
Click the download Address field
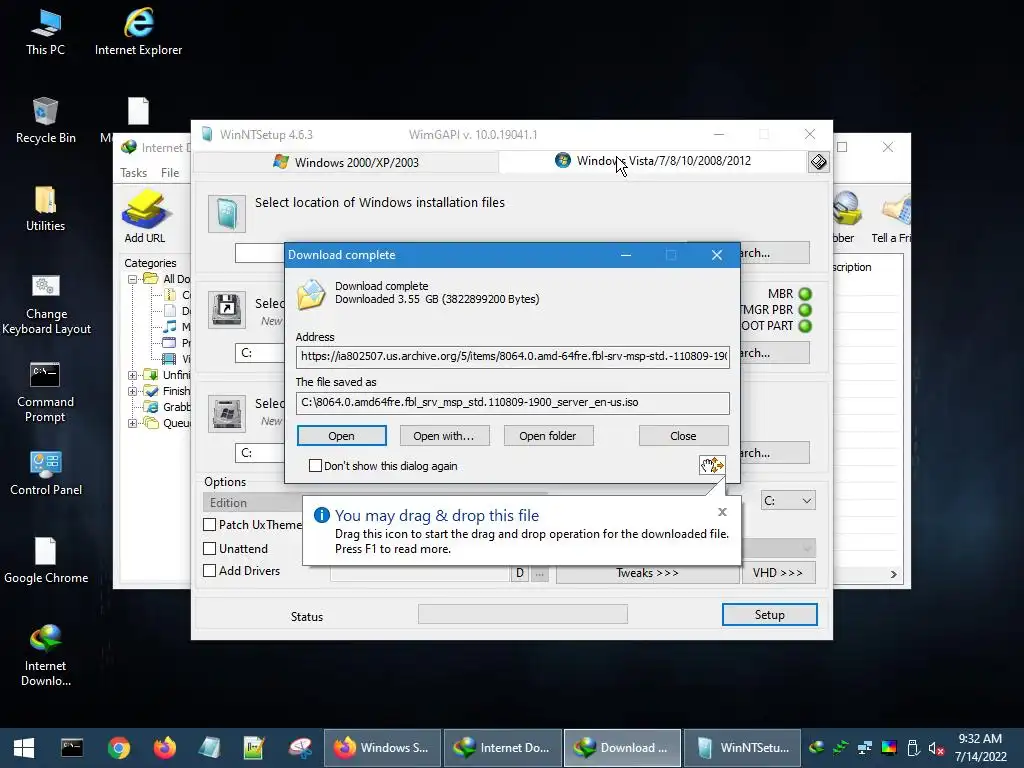pyautogui.click(x=513, y=357)
